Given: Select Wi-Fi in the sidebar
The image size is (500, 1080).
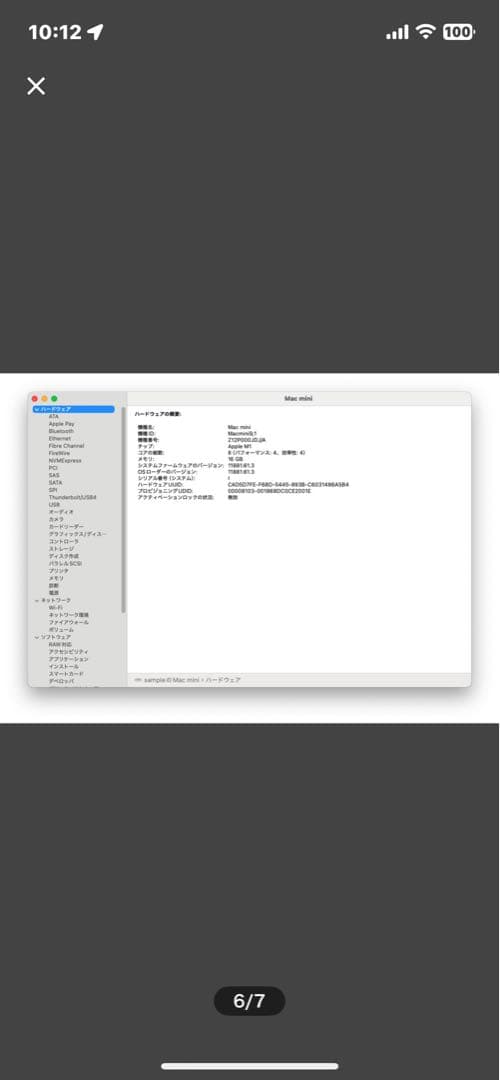Looking at the screenshot, I should [x=56, y=608].
